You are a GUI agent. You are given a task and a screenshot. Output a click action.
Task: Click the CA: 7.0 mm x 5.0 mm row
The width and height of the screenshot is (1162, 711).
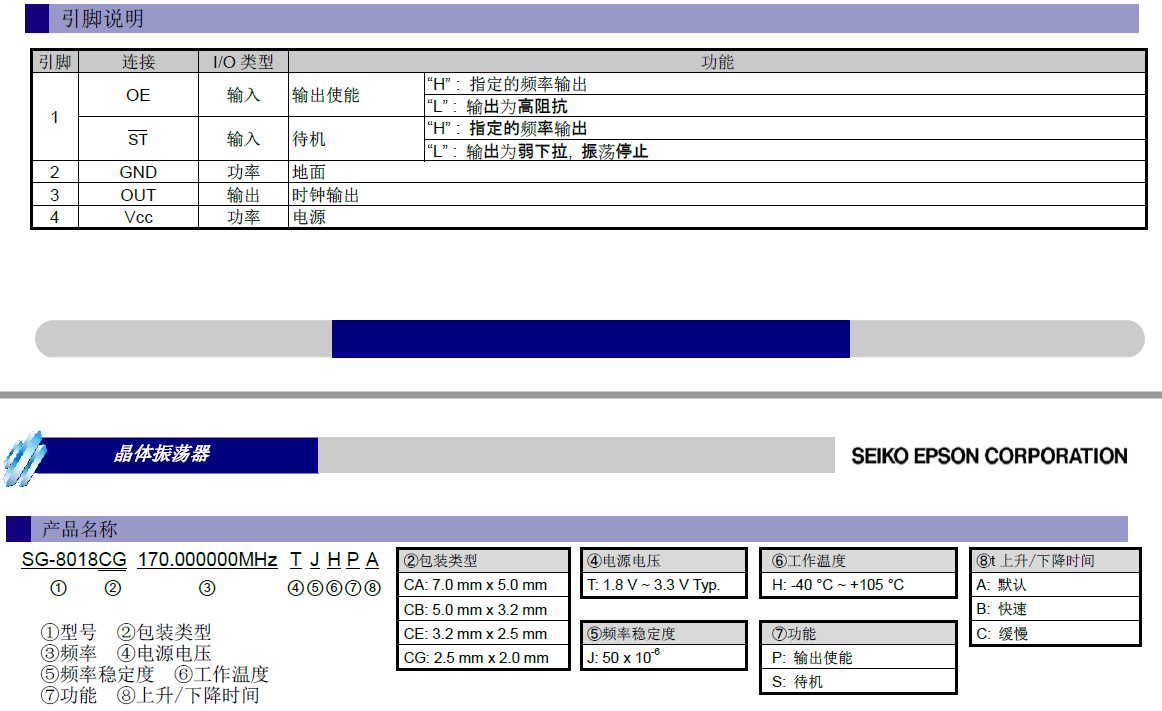(x=483, y=585)
